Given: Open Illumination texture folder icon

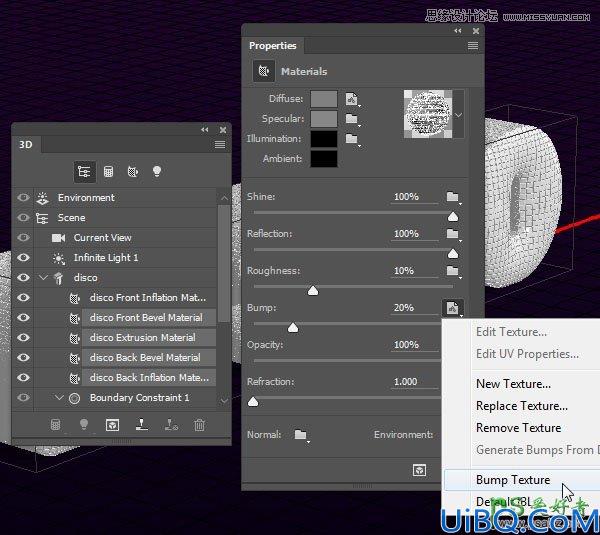Looking at the screenshot, I should click(x=352, y=139).
